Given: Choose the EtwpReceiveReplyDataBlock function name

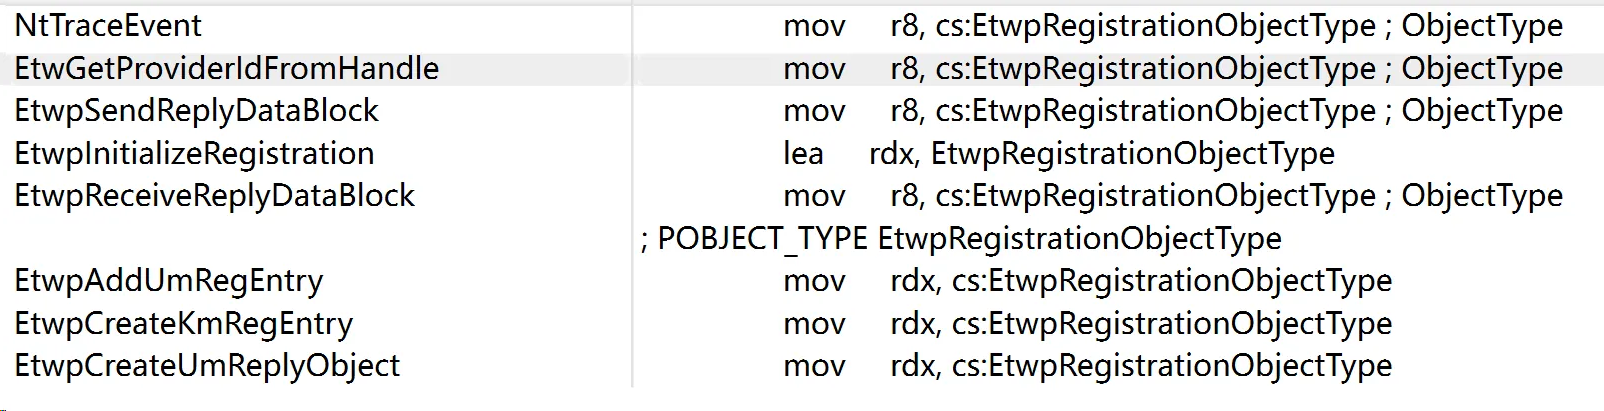Looking at the screenshot, I should click(214, 196).
